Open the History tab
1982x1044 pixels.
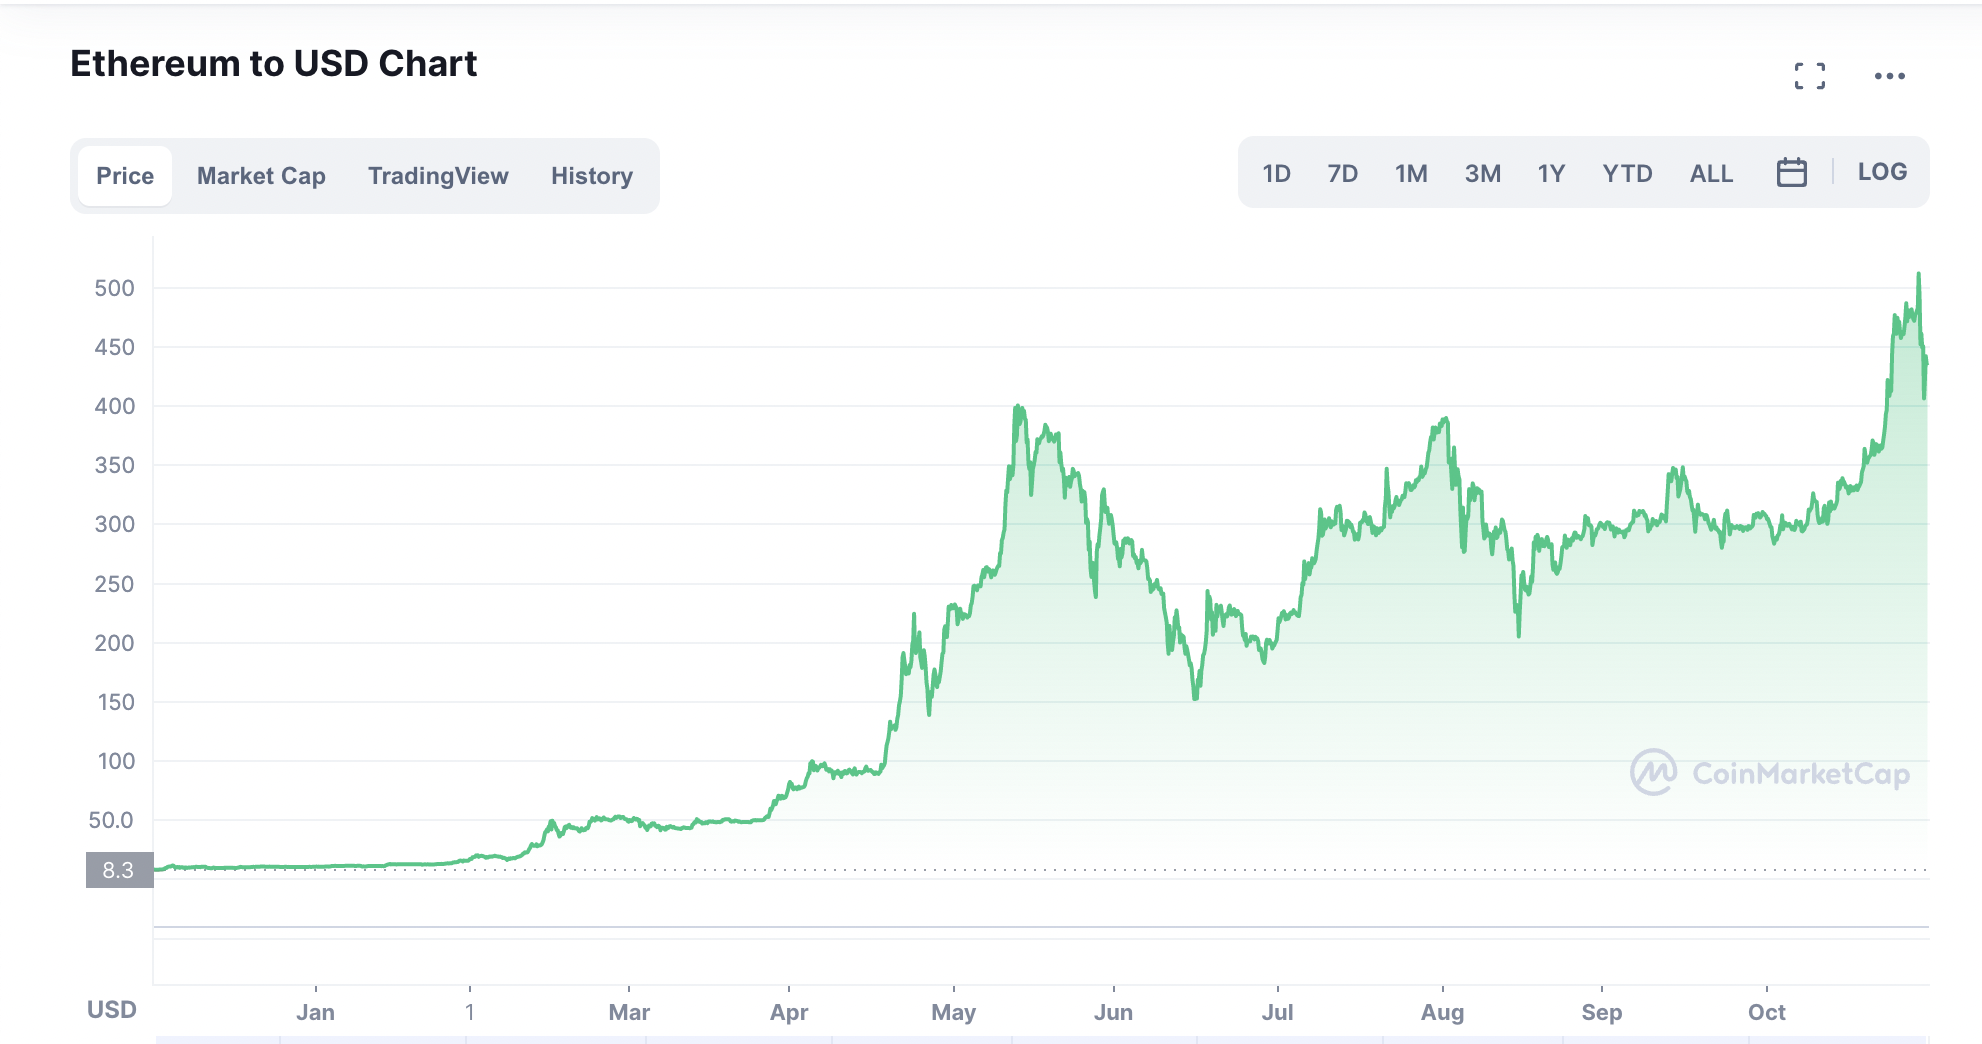[592, 176]
